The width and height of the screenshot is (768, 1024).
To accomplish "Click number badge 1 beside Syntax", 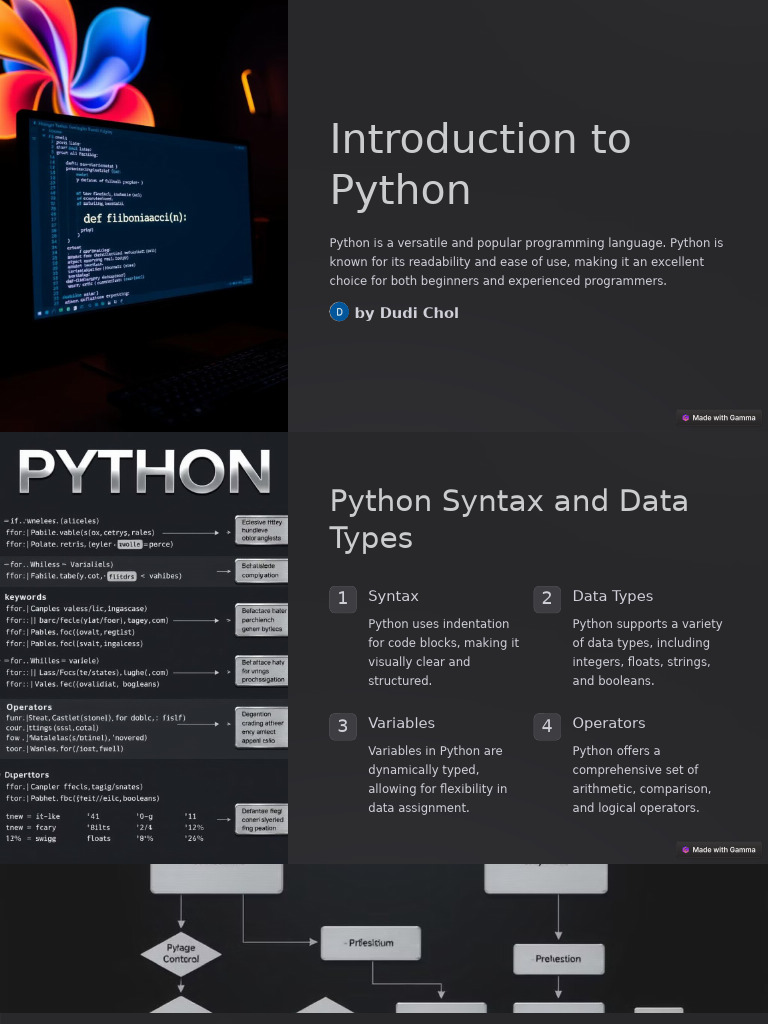I will pos(342,598).
